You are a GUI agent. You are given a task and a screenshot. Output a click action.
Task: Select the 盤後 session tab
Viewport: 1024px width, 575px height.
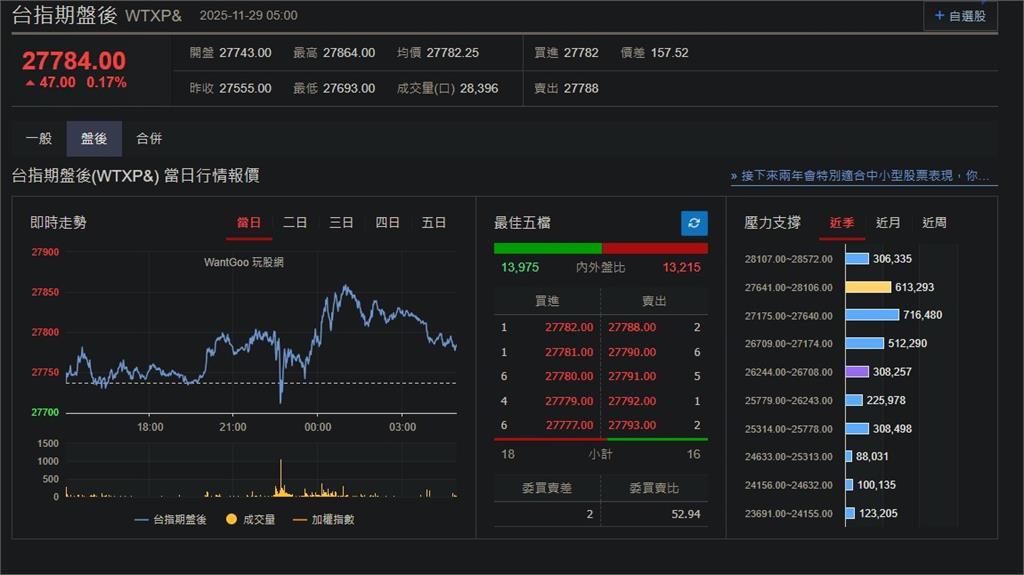[94, 139]
